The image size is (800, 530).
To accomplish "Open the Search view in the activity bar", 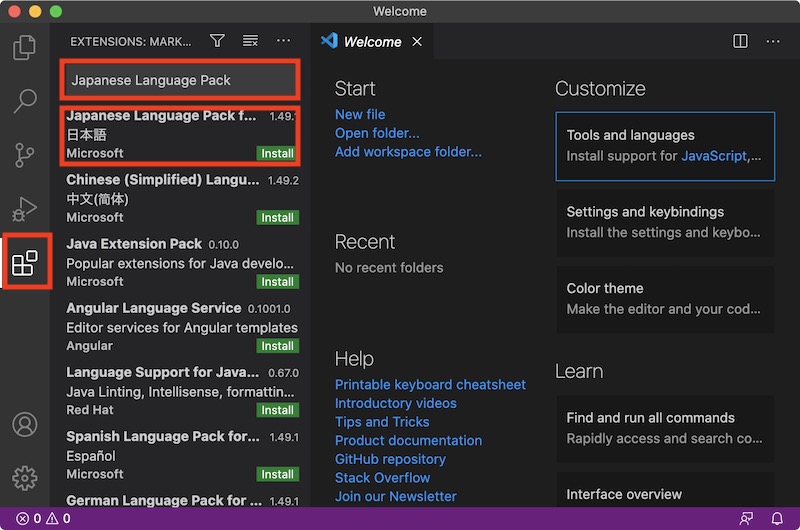I will point(24,101).
